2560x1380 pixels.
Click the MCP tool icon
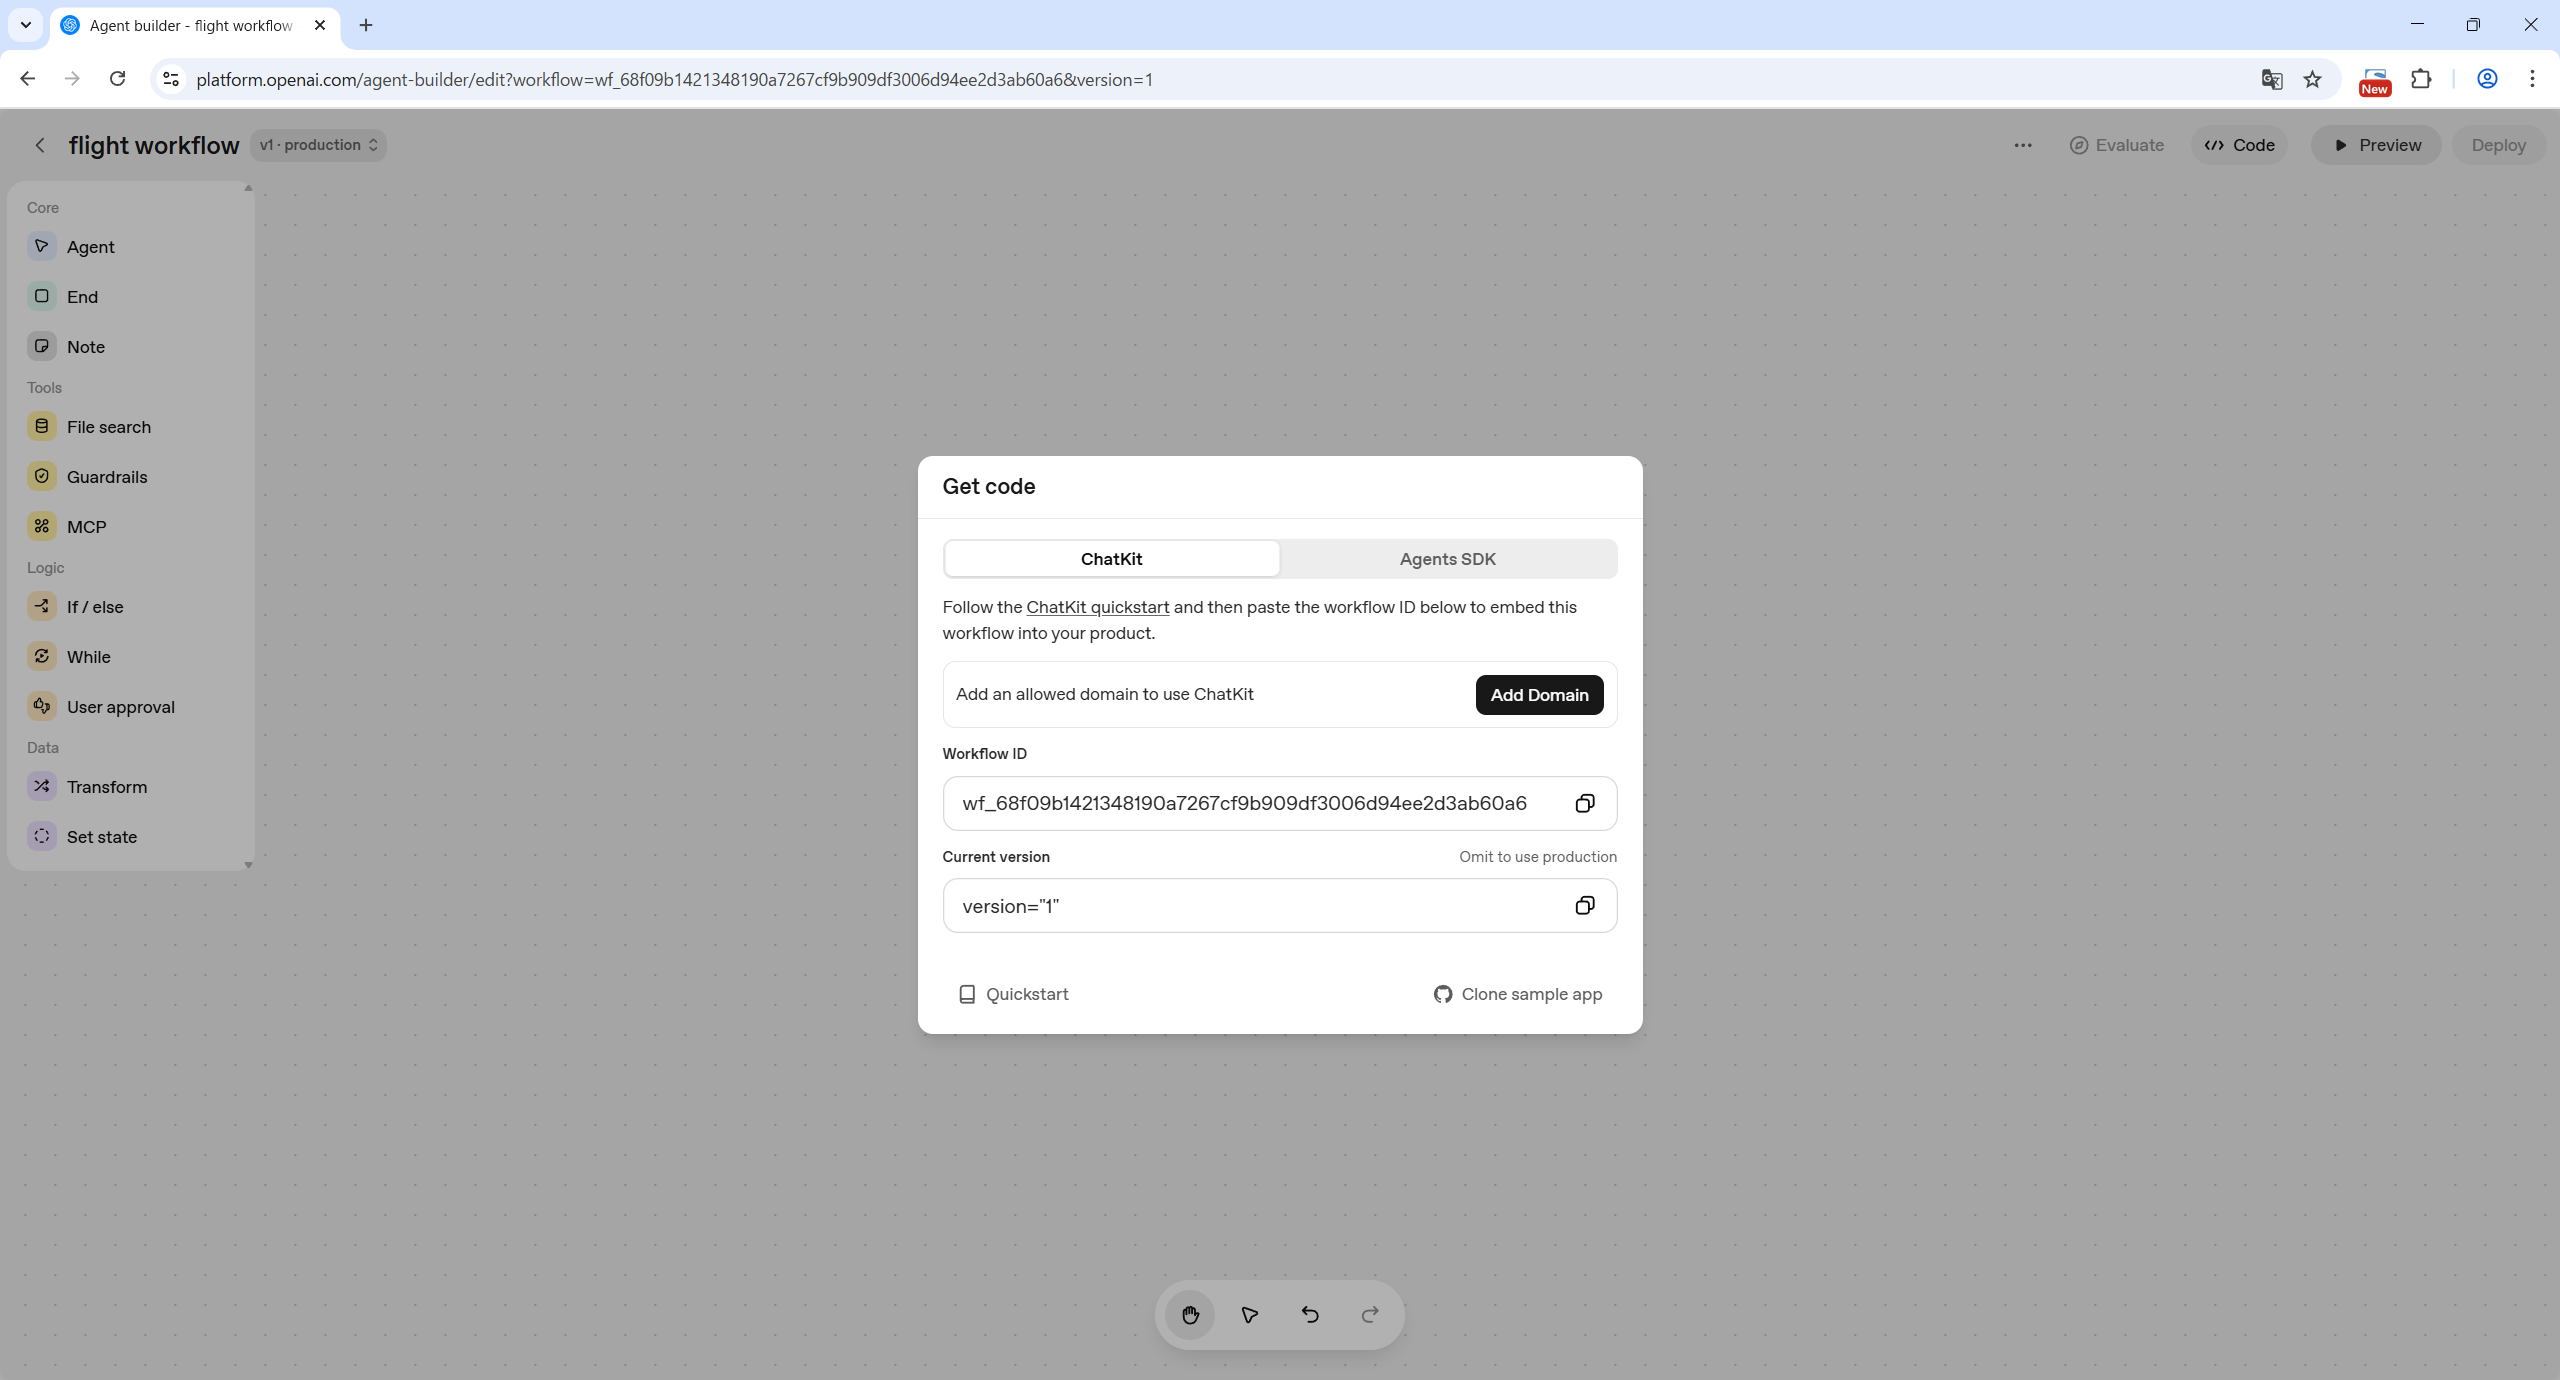pyautogui.click(x=42, y=526)
